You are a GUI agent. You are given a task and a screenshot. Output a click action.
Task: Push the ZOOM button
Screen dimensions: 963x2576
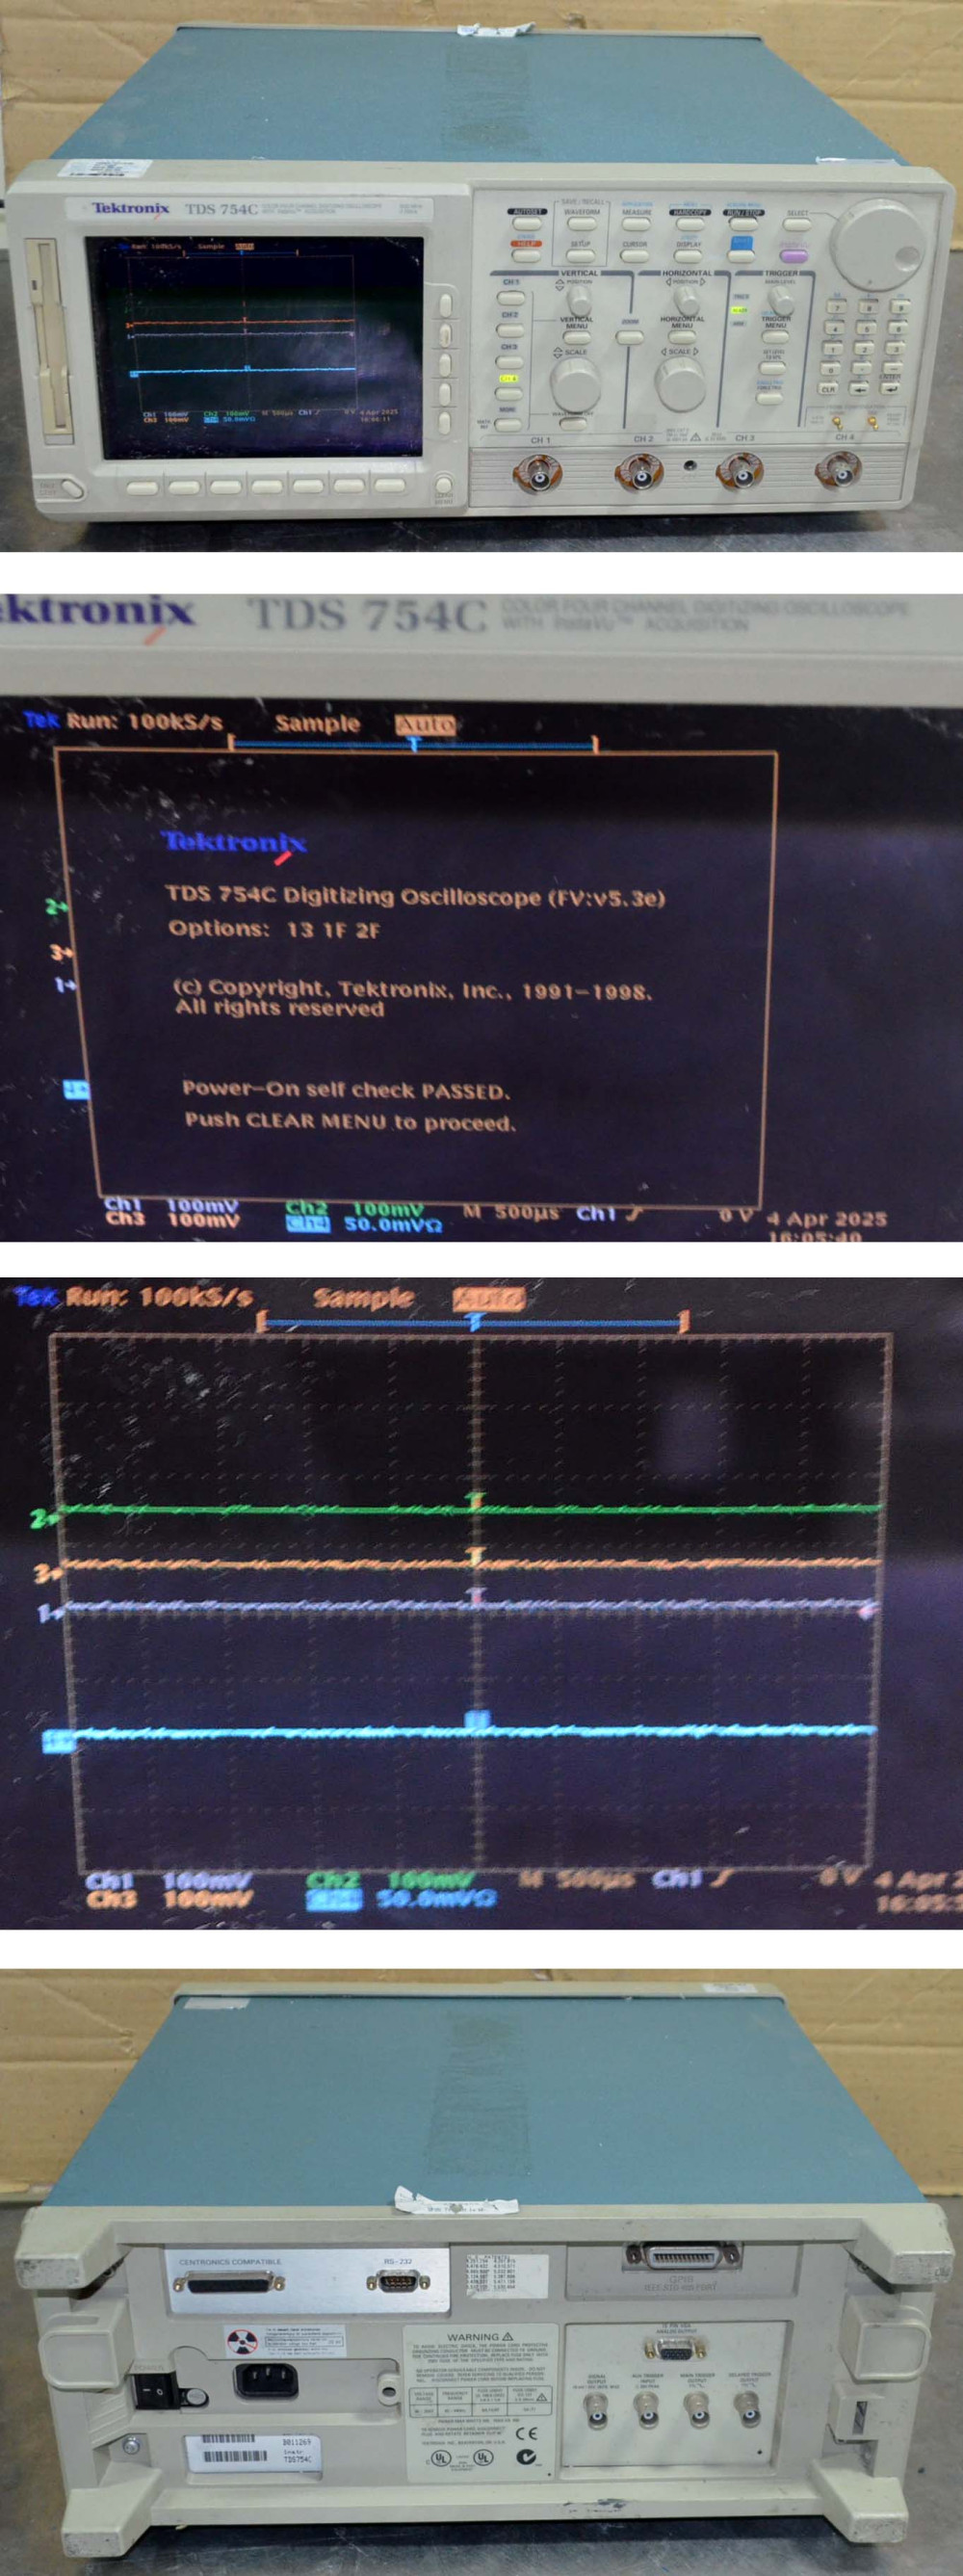click(x=630, y=338)
